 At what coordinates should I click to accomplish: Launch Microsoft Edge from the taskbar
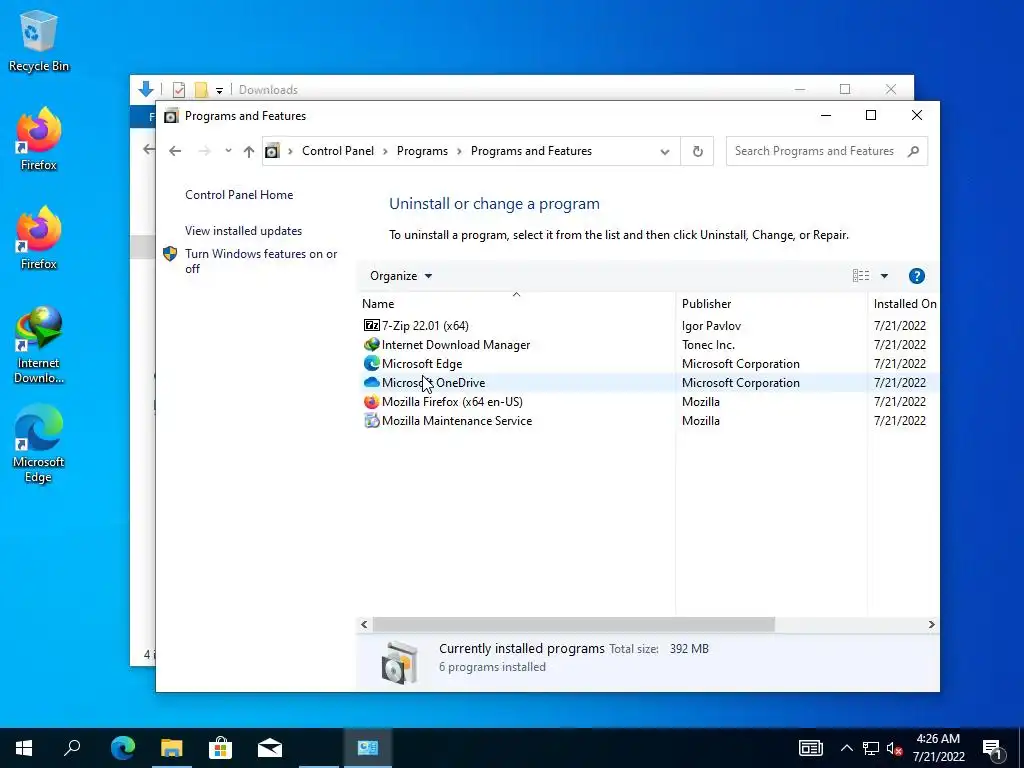click(123, 748)
